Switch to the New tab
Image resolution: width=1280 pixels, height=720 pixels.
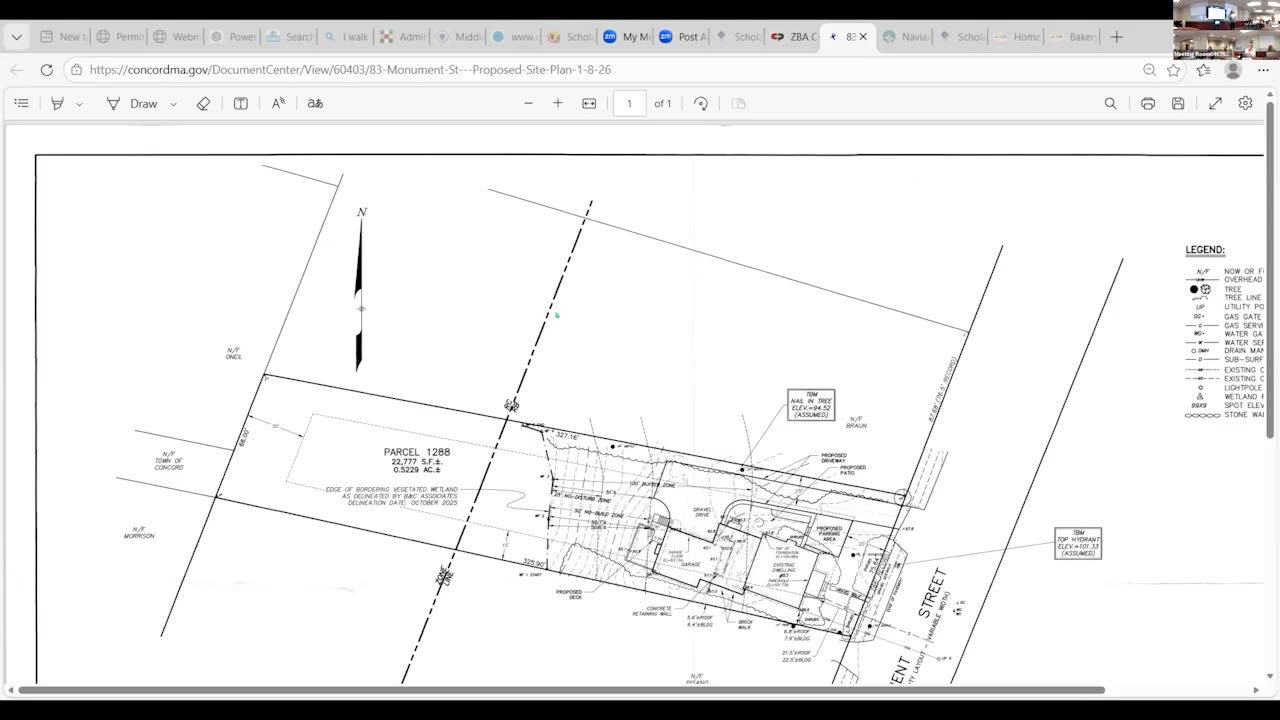pos(61,37)
